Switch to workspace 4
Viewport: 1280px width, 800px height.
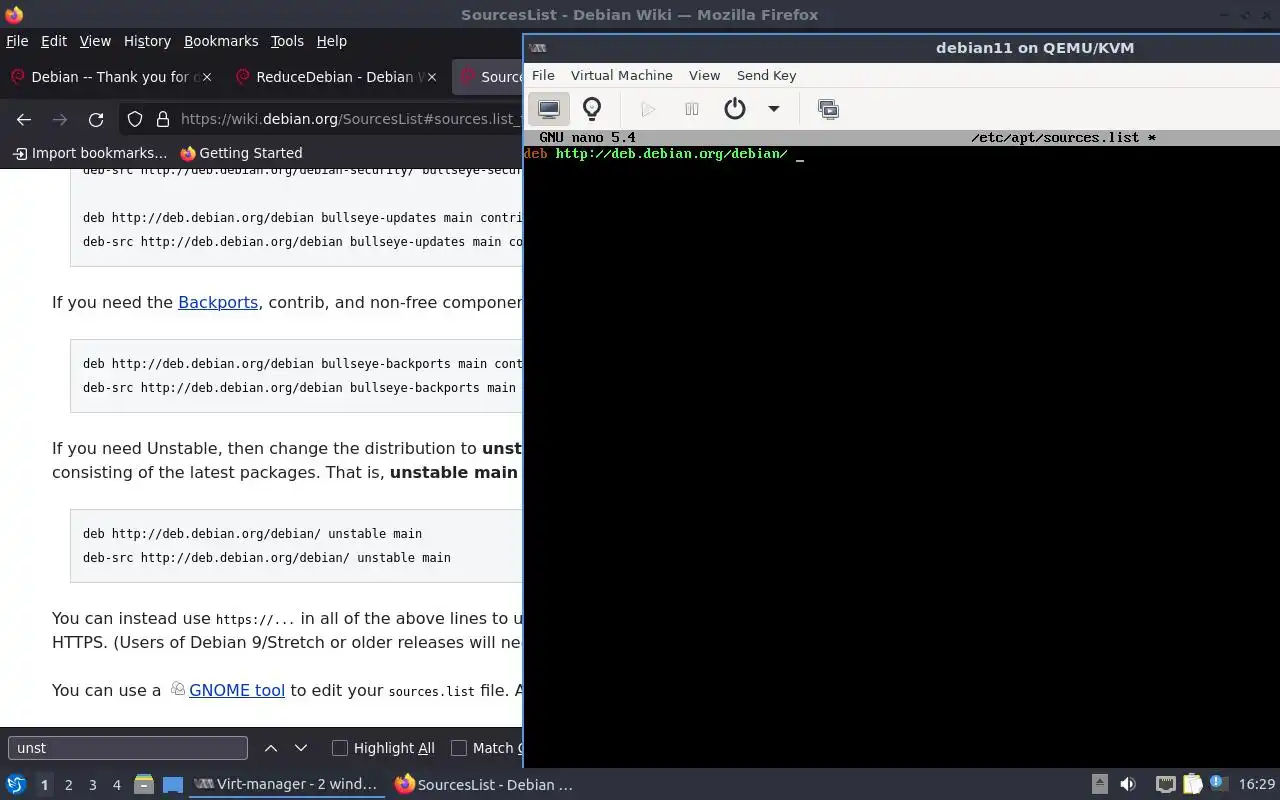[116, 785]
